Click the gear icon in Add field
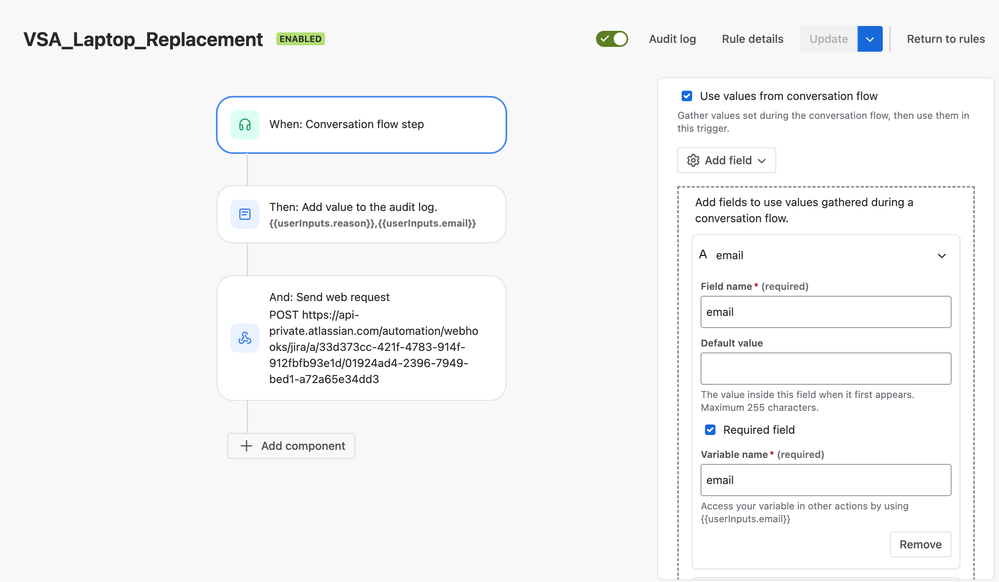The height and width of the screenshot is (582, 999). point(693,161)
